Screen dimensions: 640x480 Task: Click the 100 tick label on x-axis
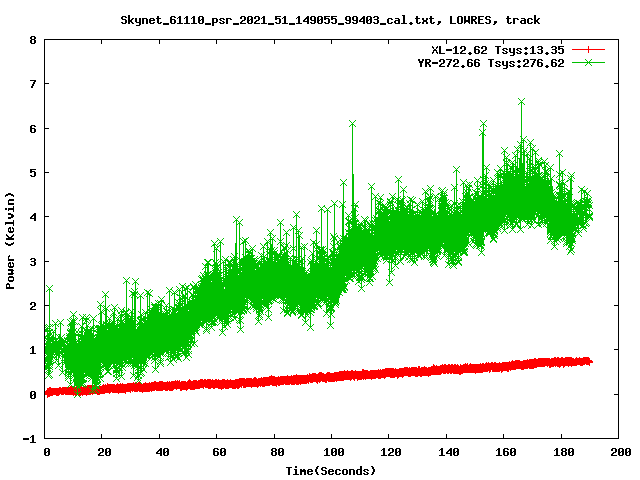(332, 452)
